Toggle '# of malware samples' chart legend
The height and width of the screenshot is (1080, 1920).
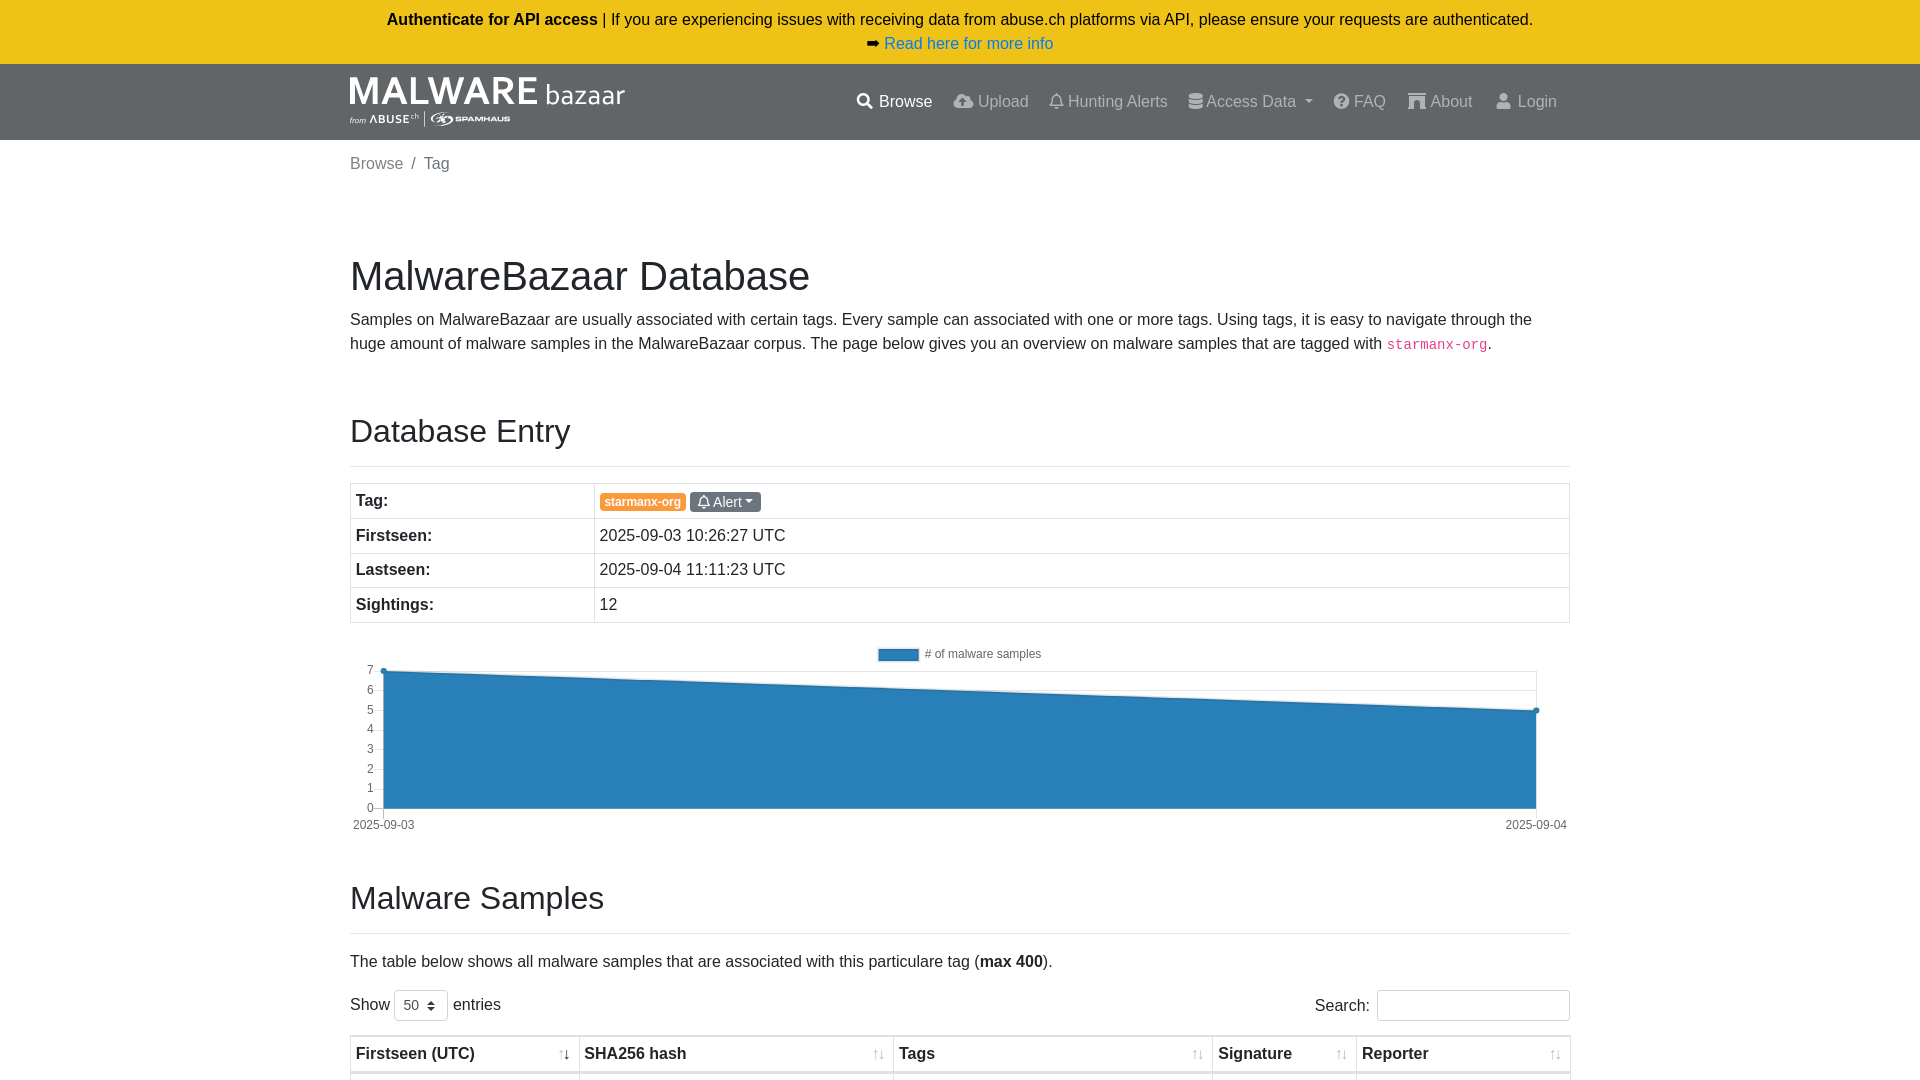pos(959,655)
